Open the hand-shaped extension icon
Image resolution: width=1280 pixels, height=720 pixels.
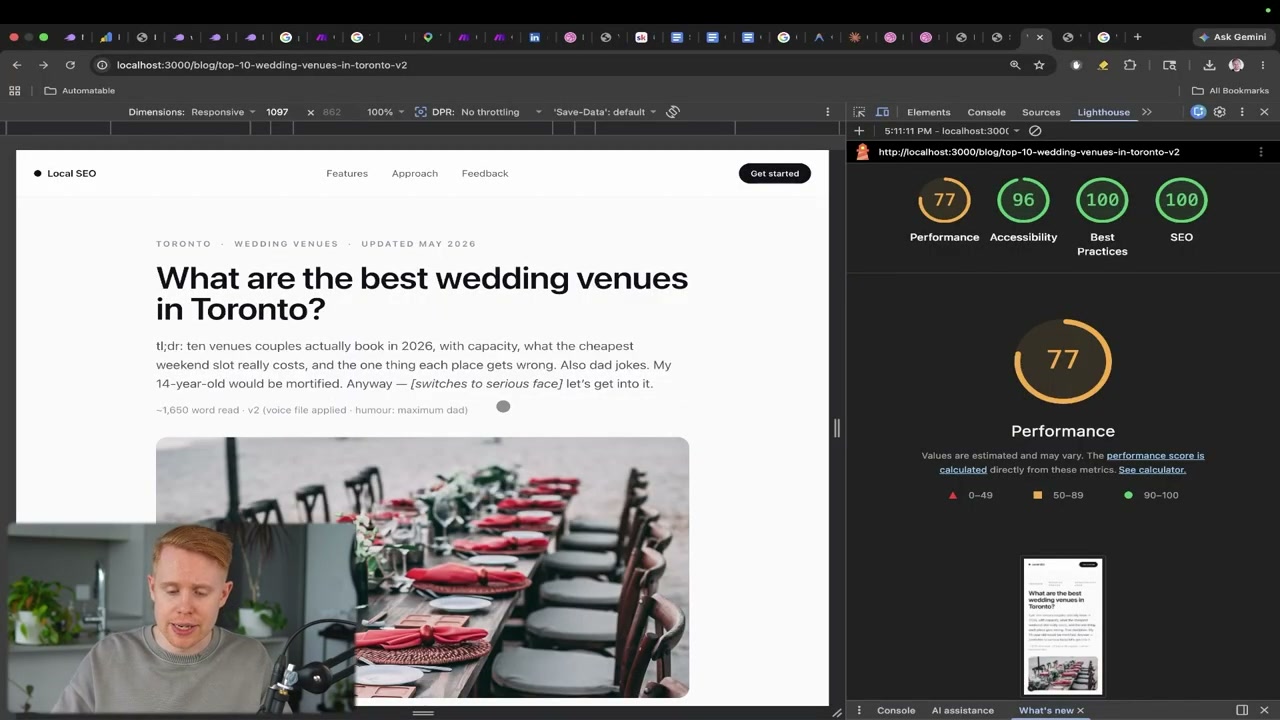tap(1076, 65)
